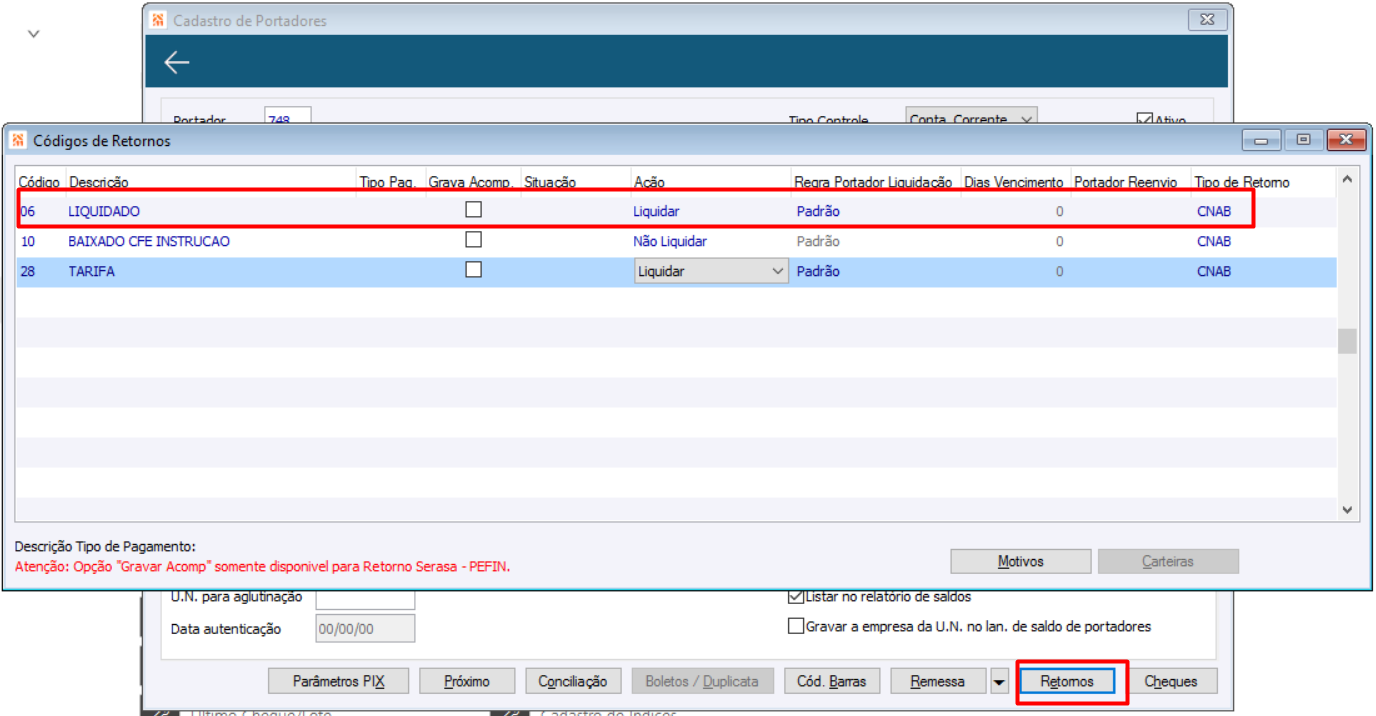Sort by the Código column header
The width and height of the screenshot is (1376, 716).
pyautogui.click(x=40, y=182)
